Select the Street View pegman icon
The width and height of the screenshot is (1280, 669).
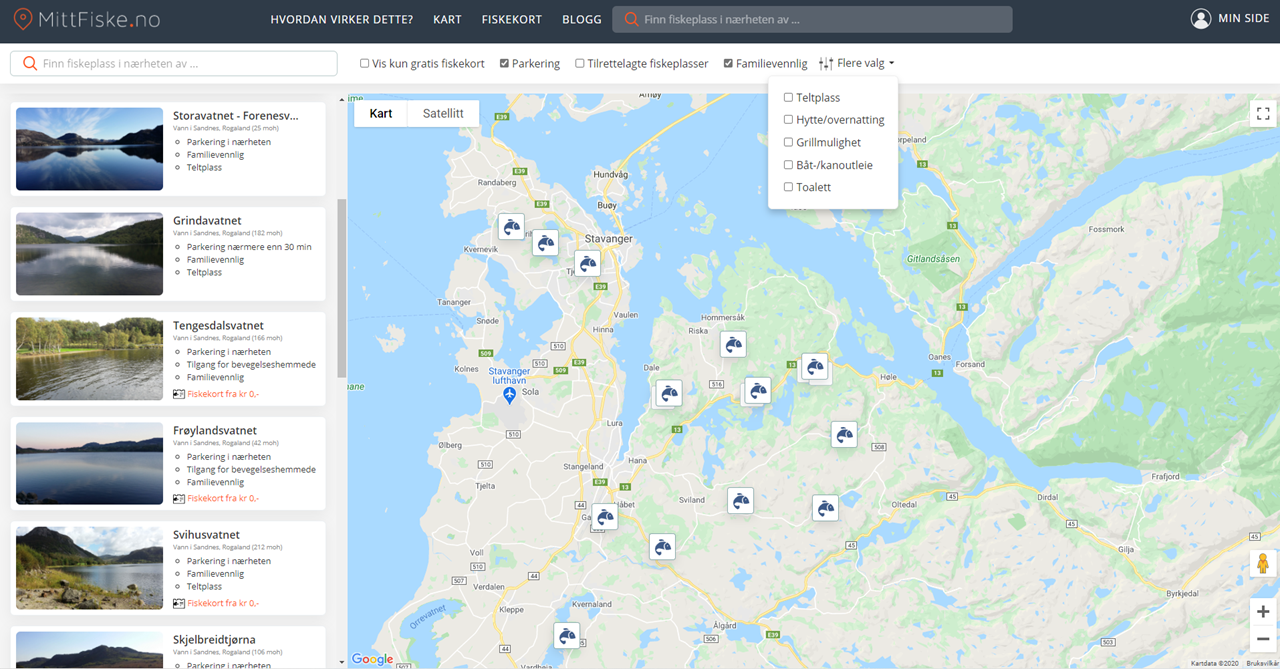pos(1263,563)
